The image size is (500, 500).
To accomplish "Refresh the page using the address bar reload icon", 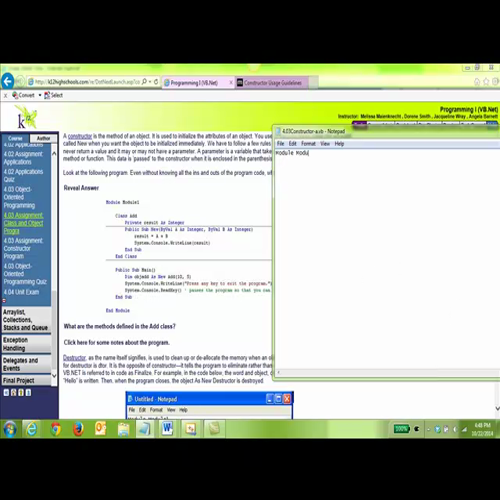I will (156, 81).
